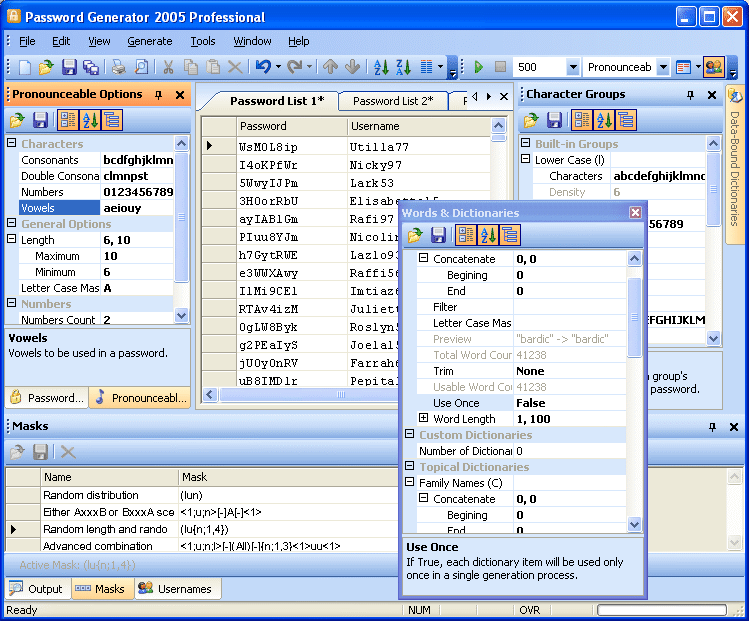The height and width of the screenshot is (621, 749).
Task: Click the Open file icon in main toolbar
Action: (46, 67)
